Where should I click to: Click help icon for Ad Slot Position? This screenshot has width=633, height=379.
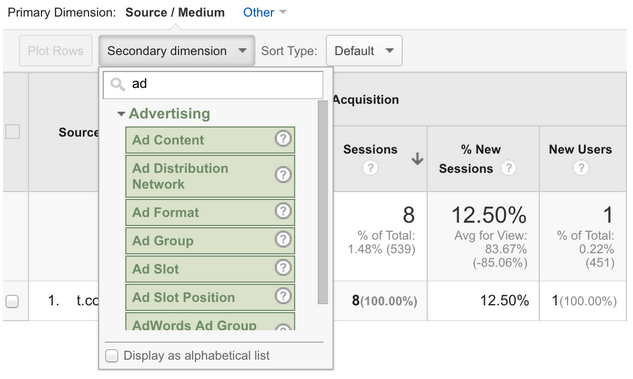283,296
